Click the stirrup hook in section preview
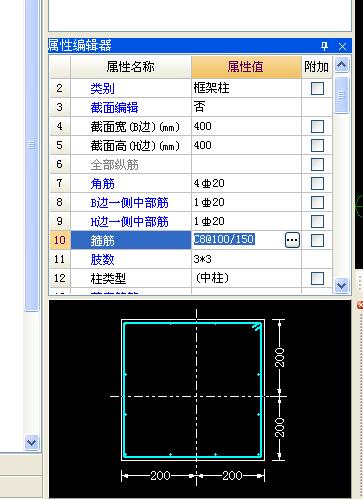This screenshot has width=363, height=500. (x=256, y=327)
